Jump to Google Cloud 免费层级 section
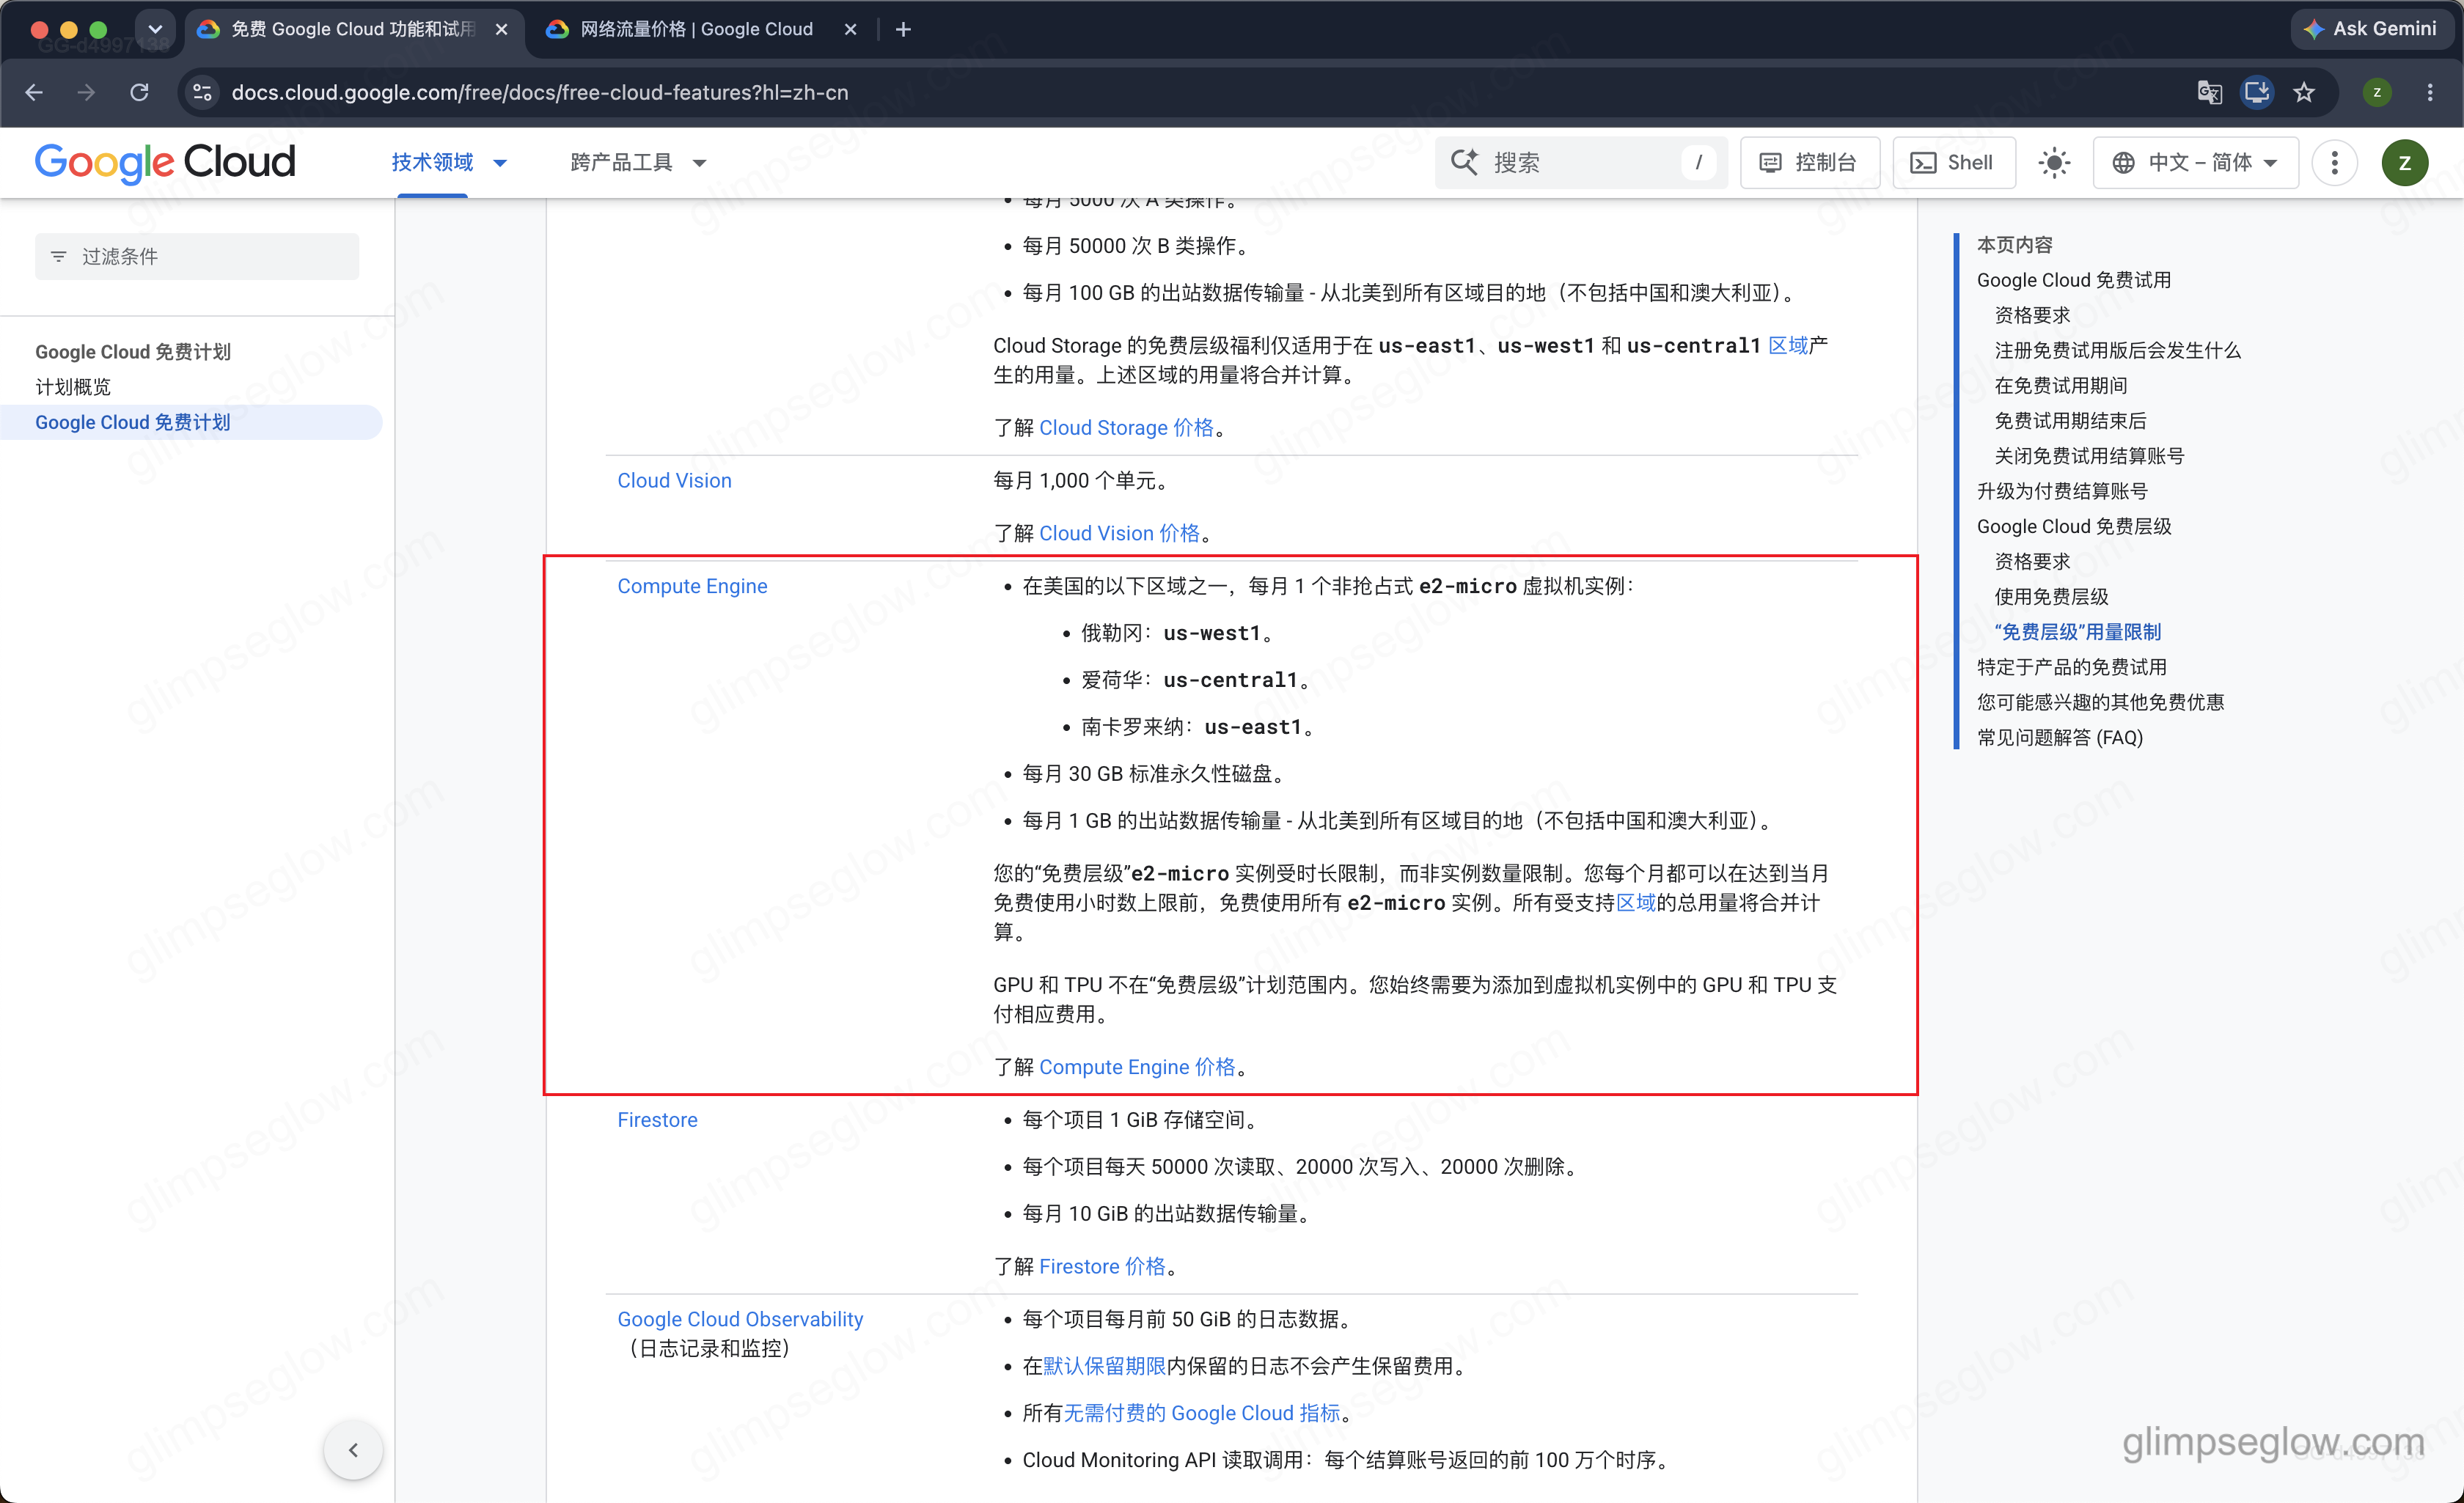Image resolution: width=2464 pixels, height=1503 pixels. click(x=2074, y=526)
